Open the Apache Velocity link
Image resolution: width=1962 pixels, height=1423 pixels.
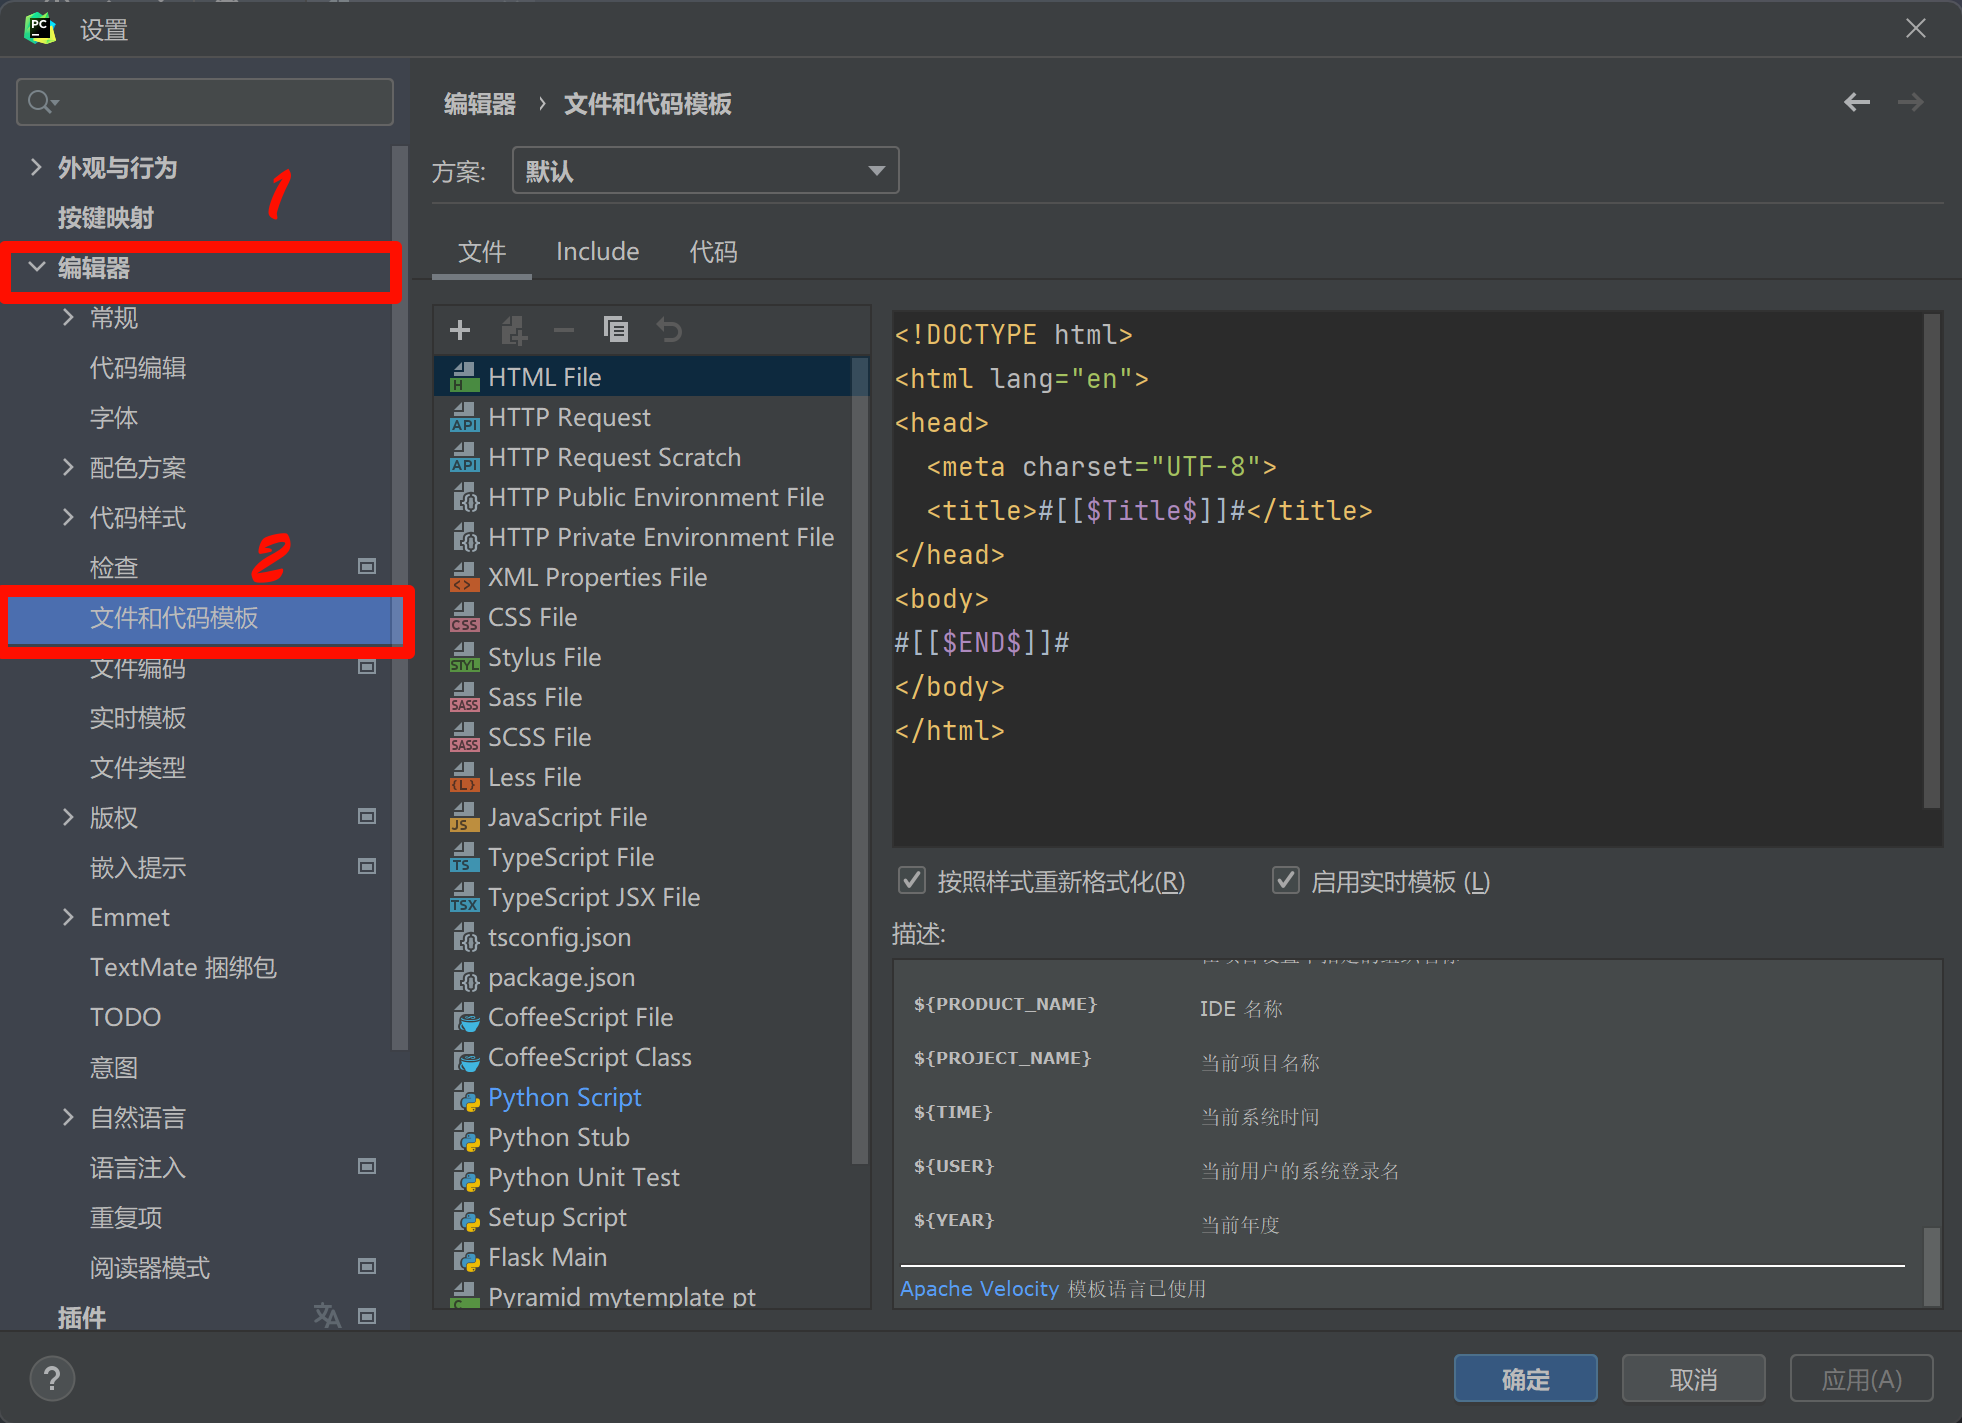point(978,1289)
